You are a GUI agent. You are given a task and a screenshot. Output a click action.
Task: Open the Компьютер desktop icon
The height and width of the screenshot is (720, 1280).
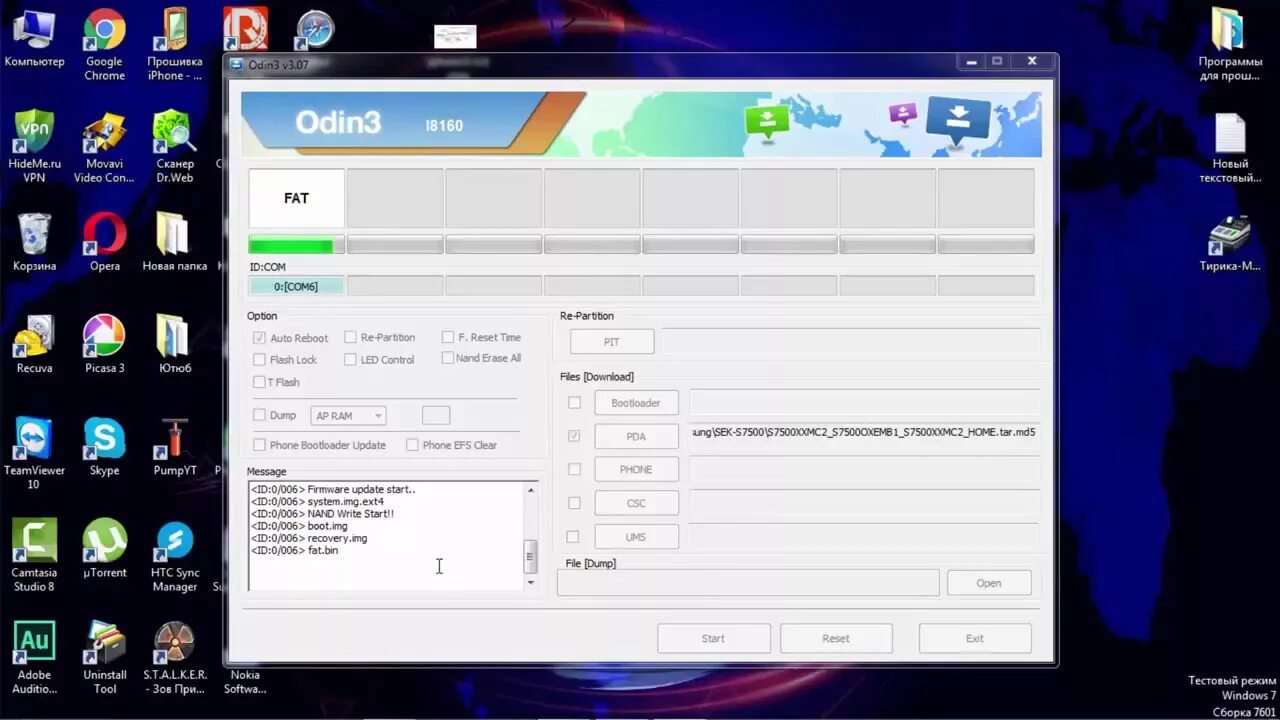(34, 39)
